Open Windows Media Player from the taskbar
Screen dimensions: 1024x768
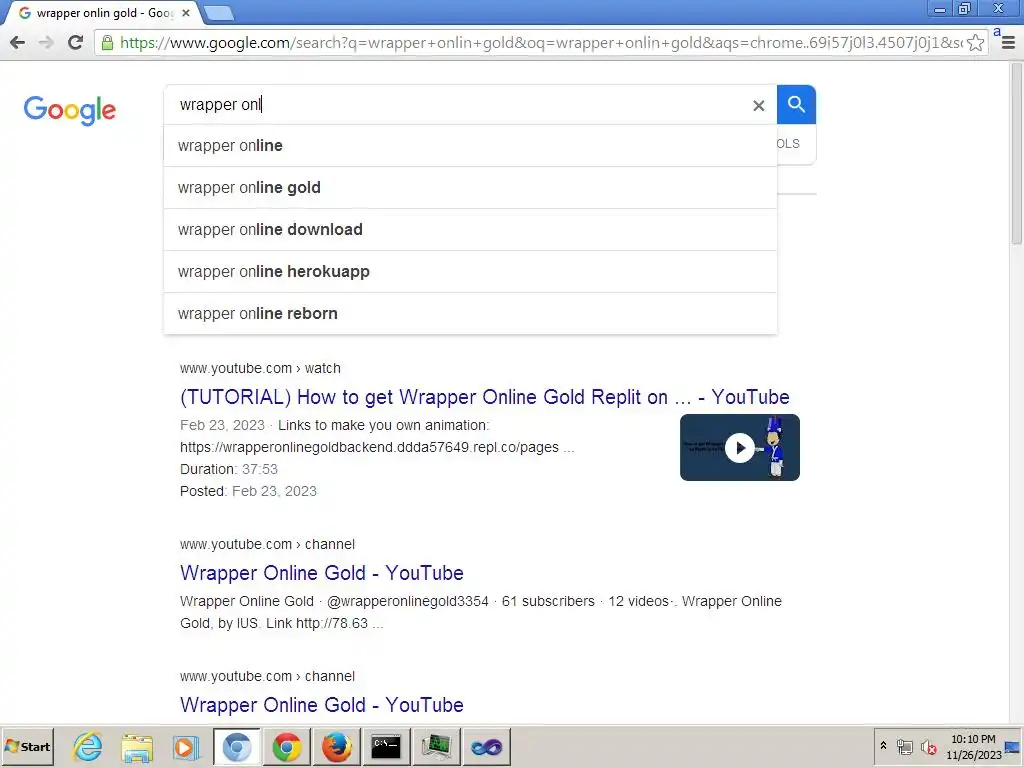(x=187, y=746)
